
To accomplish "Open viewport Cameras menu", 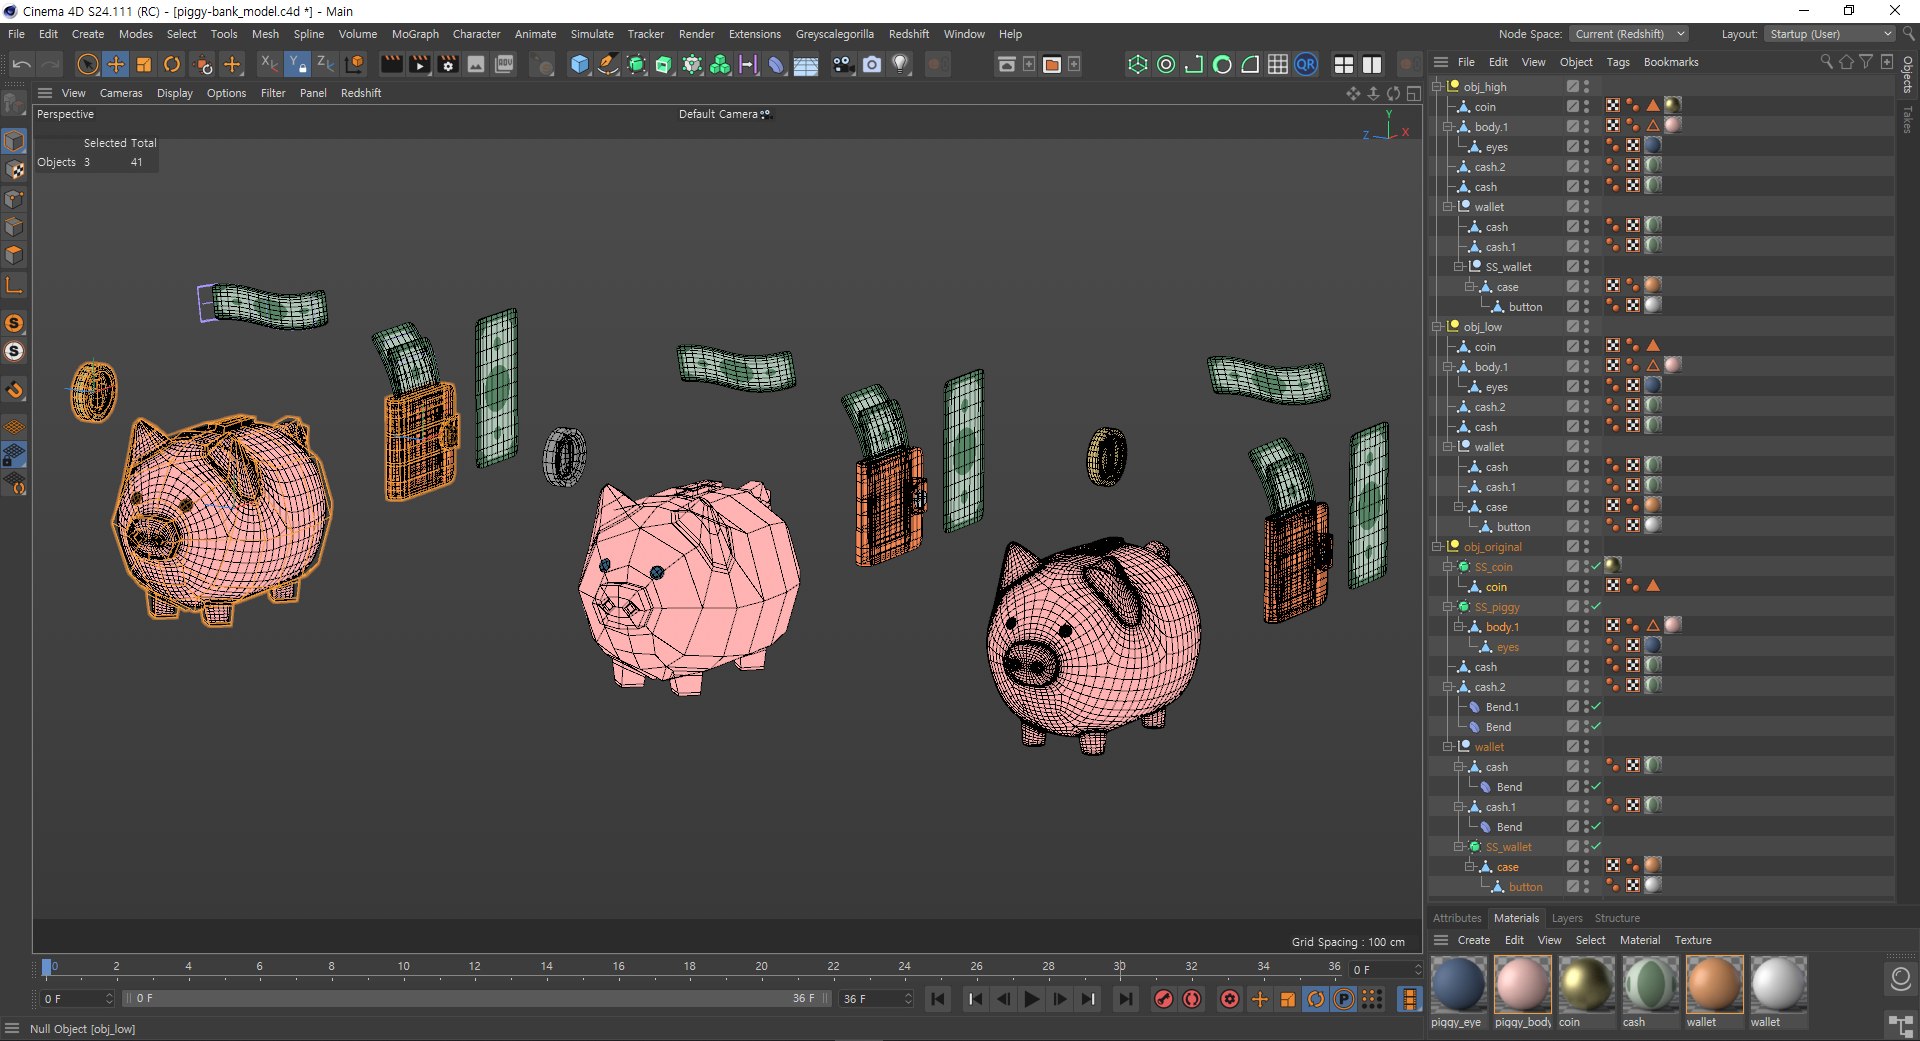I will point(121,93).
